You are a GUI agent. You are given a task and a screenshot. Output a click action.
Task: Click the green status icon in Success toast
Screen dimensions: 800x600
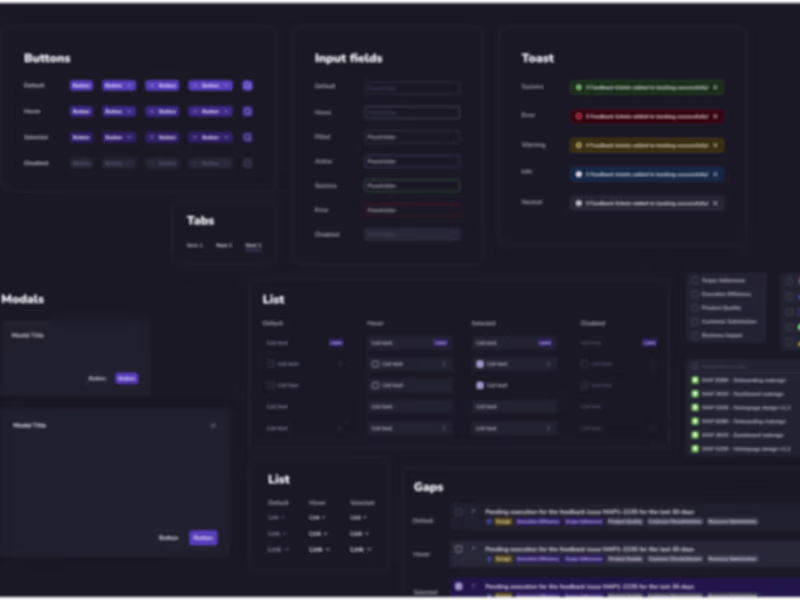point(579,87)
